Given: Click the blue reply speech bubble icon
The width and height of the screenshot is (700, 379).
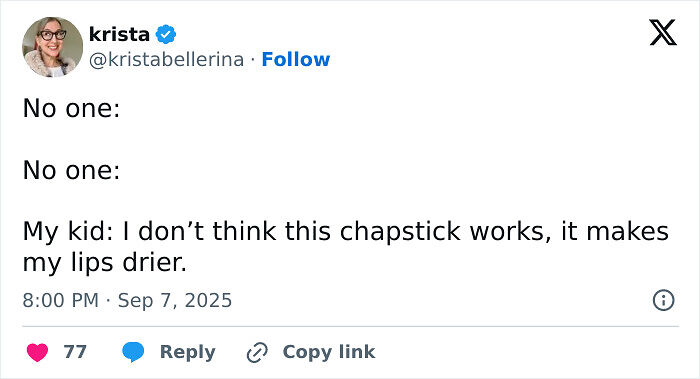Looking at the screenshot, I should pyautogui.click(x=133, y=352).
